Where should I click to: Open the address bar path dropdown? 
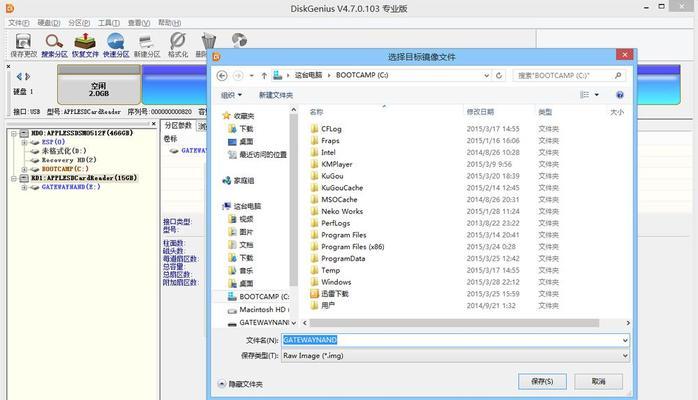click(487, 76)
